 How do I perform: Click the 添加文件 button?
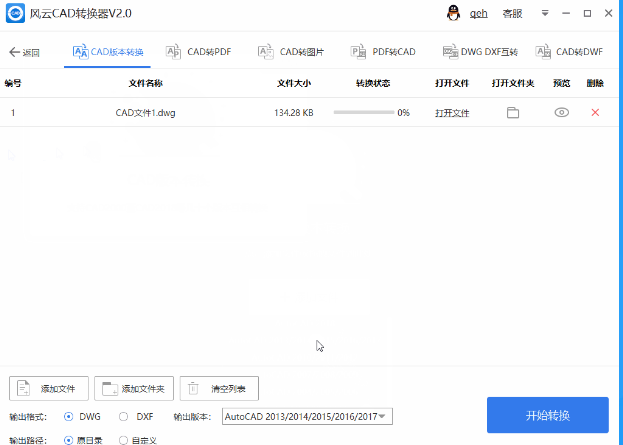pos(49,389)
